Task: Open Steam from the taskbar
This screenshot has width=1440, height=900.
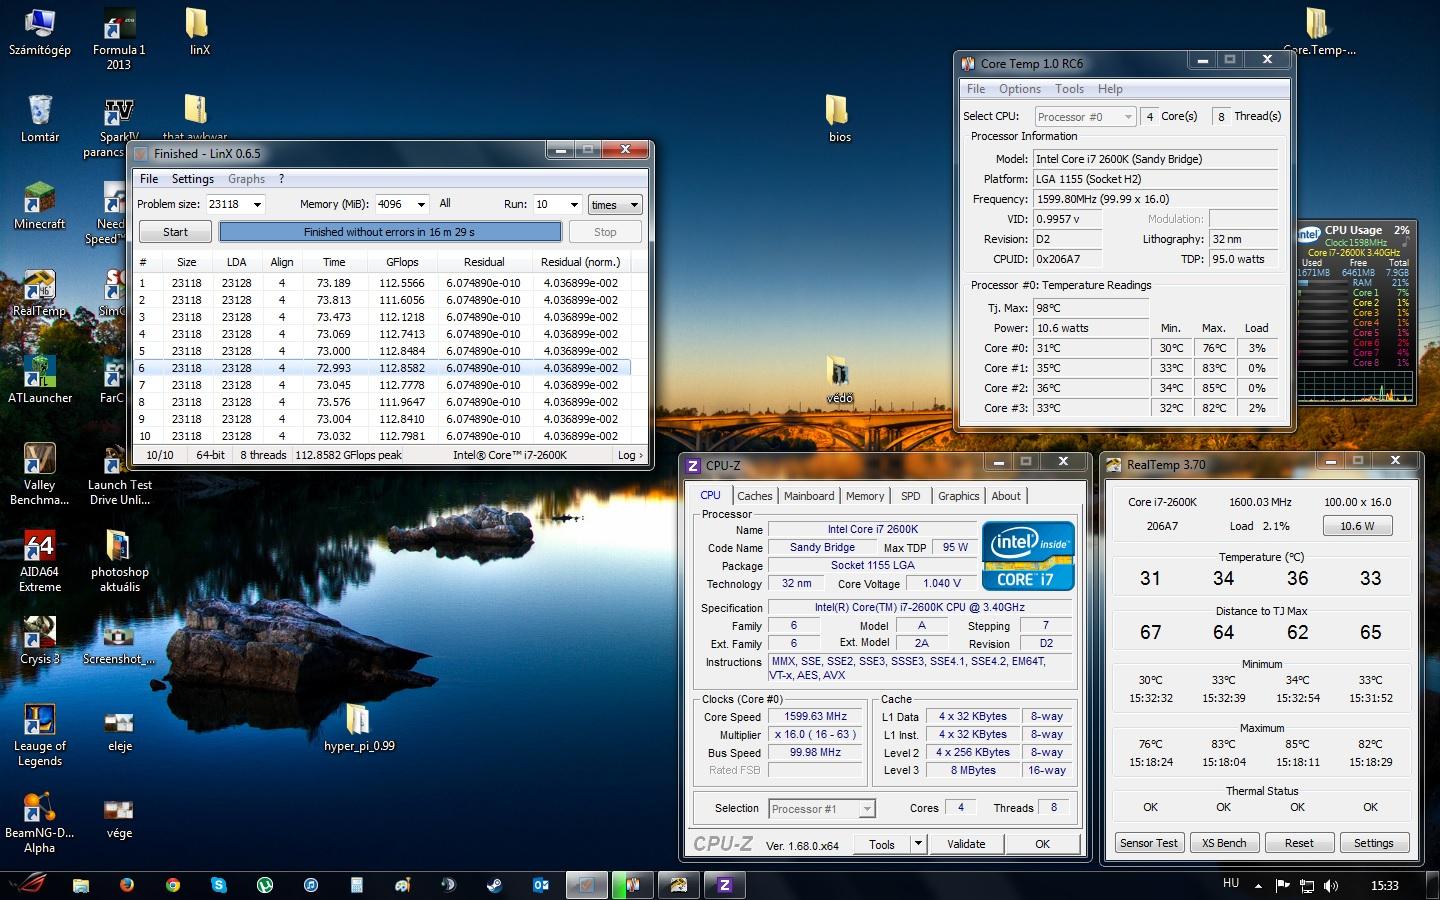Action: point(494,884)
